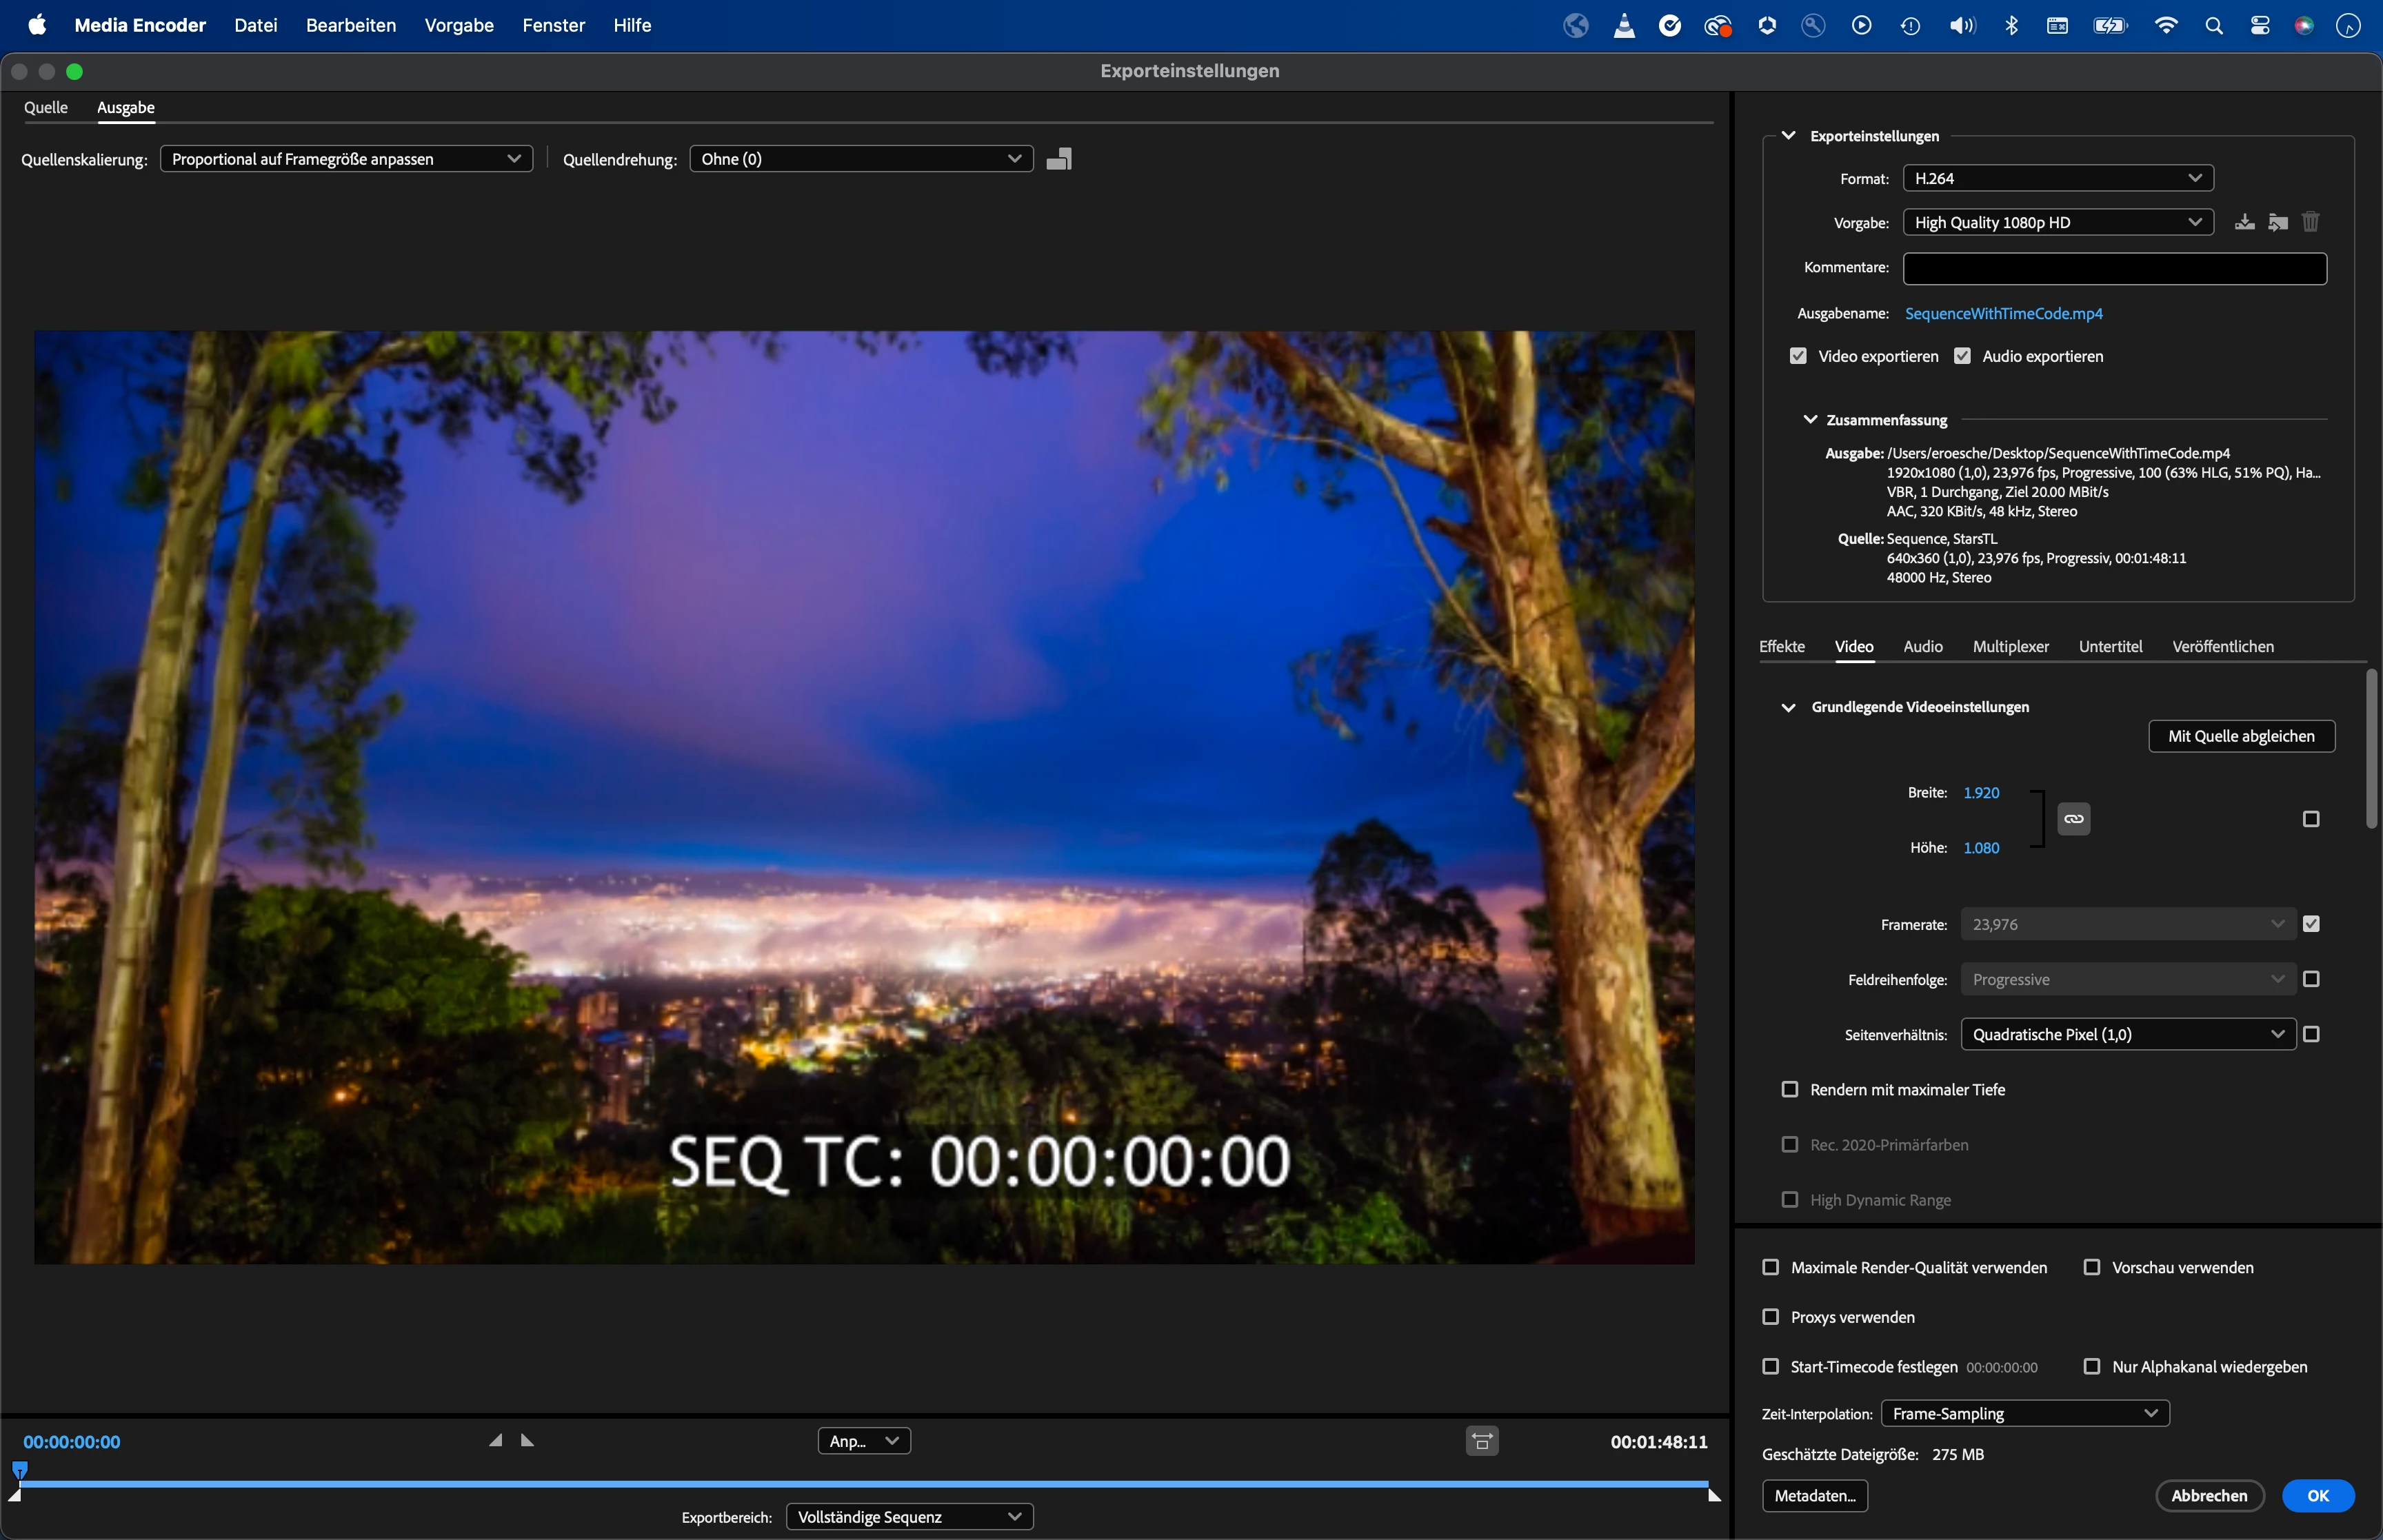Screen dimensions: 2383x1540
Task: Switch to the Audio tab
Action: [x=1922, y=647]
